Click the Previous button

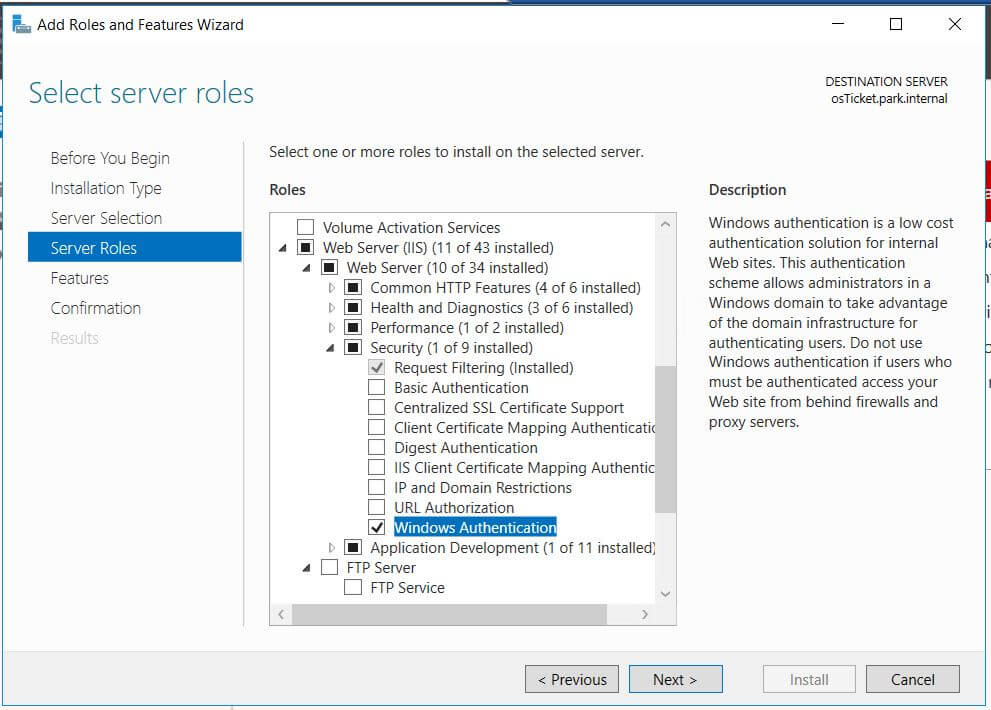point(572,679)
